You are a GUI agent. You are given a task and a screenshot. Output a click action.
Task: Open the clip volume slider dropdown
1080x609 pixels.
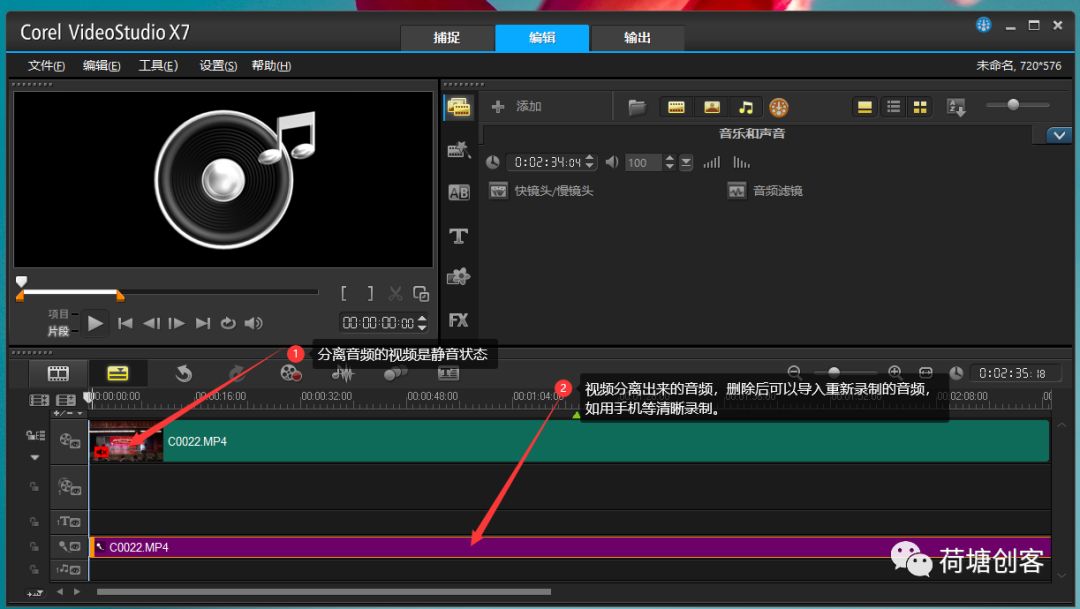[686, 162]
